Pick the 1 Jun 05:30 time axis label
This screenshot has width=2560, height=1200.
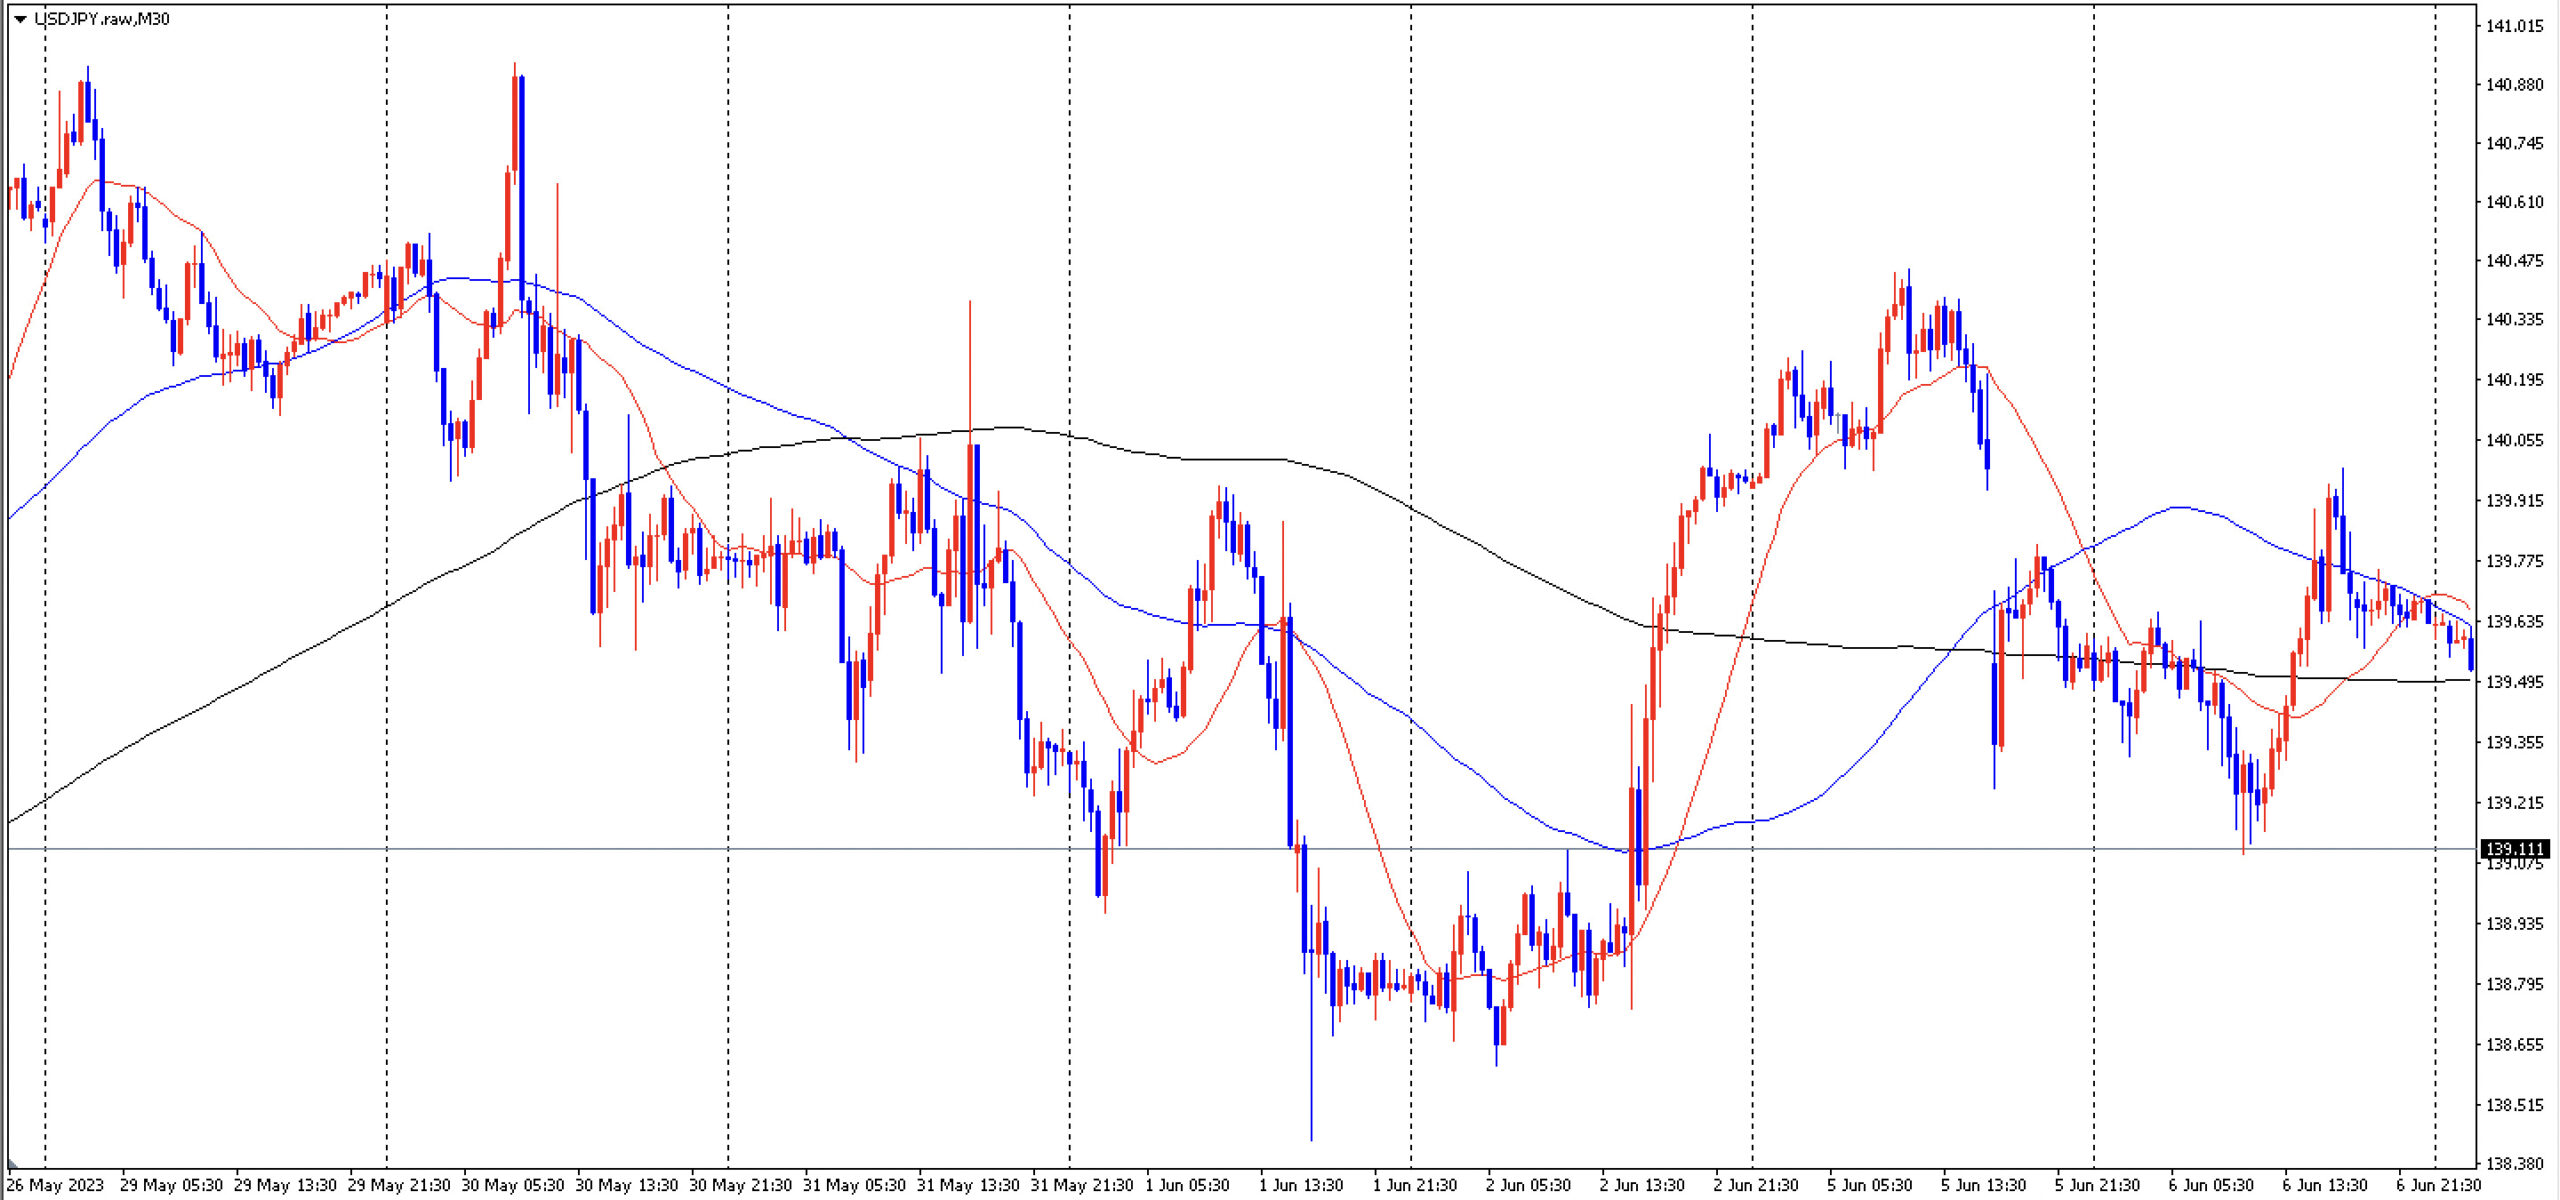coord(1188,1186)
